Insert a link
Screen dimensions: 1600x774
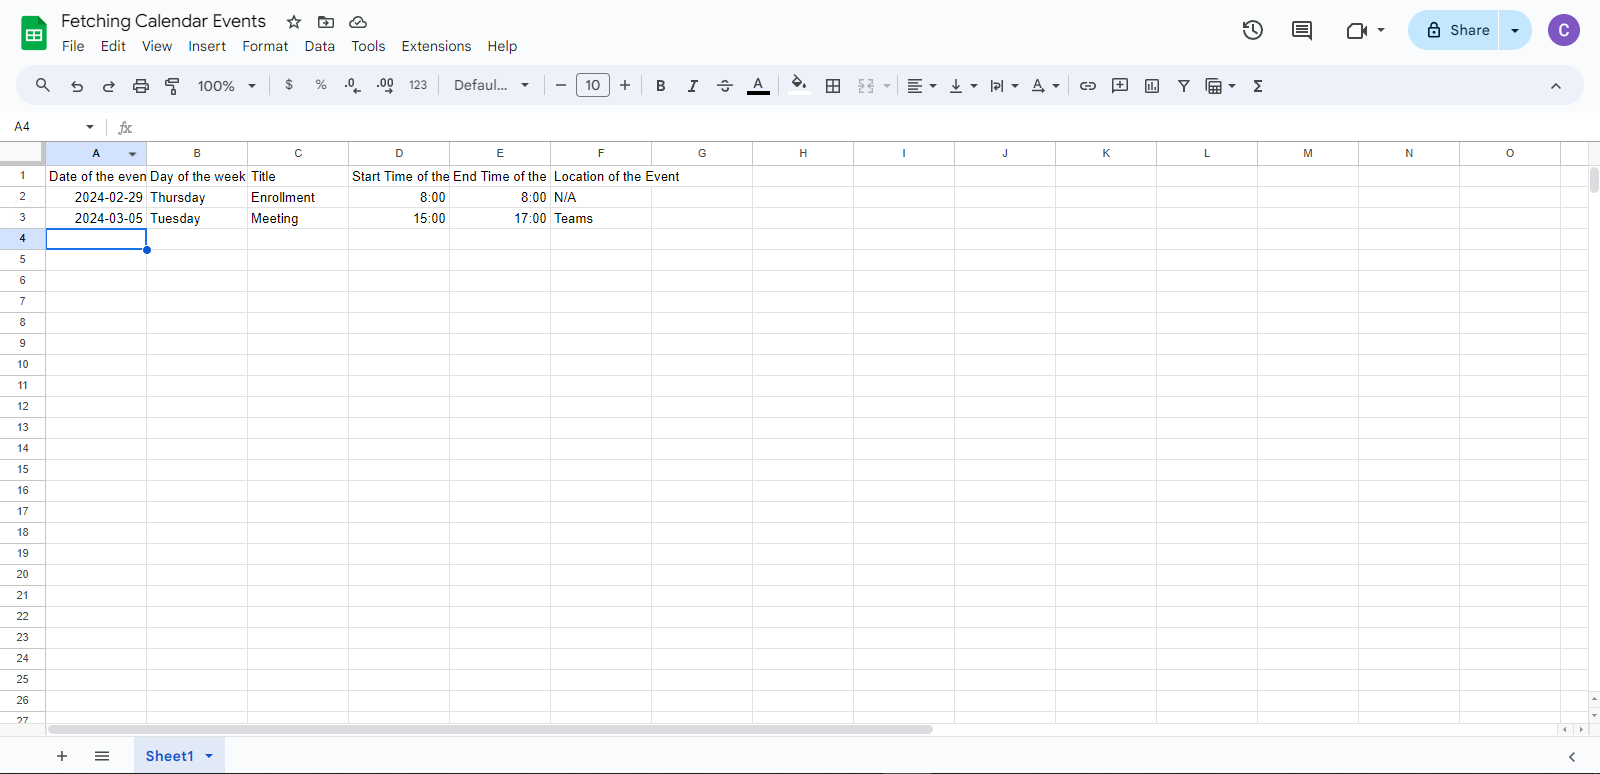pyautogui.click(x=1088, y=86)
